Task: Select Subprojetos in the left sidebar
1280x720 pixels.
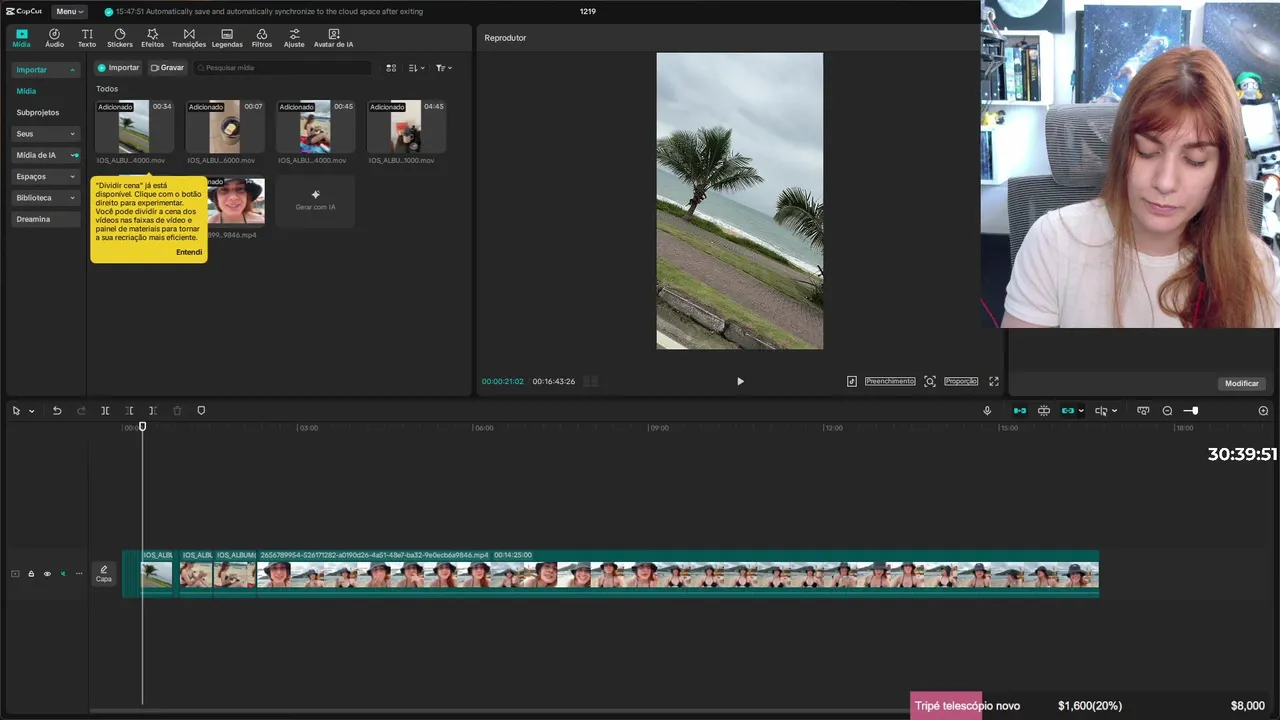Action: (x=38, y=113)
